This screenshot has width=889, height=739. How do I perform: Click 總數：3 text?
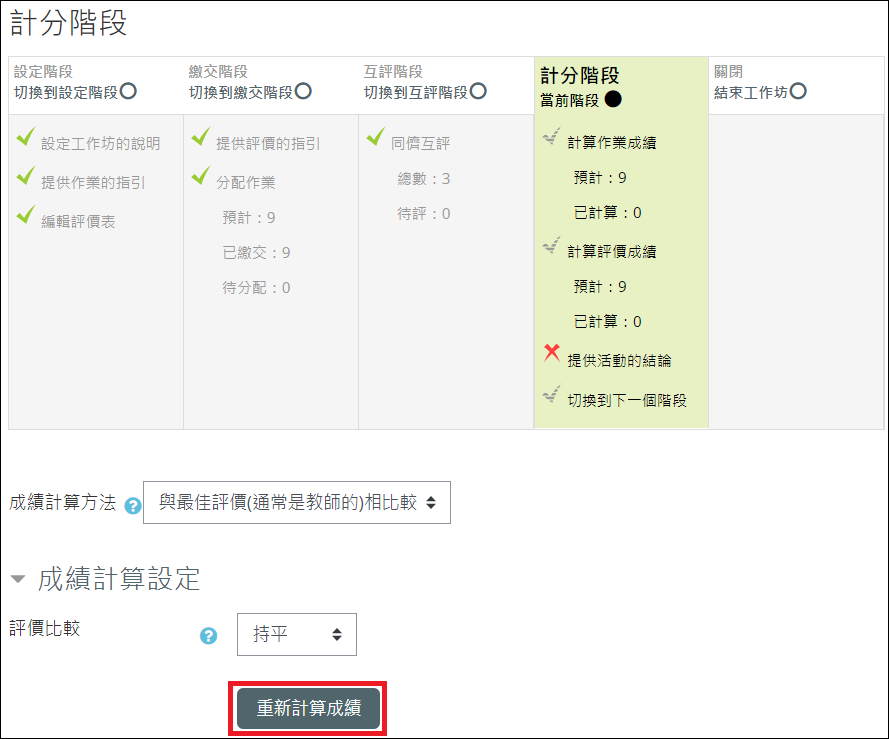coord(424,179)
